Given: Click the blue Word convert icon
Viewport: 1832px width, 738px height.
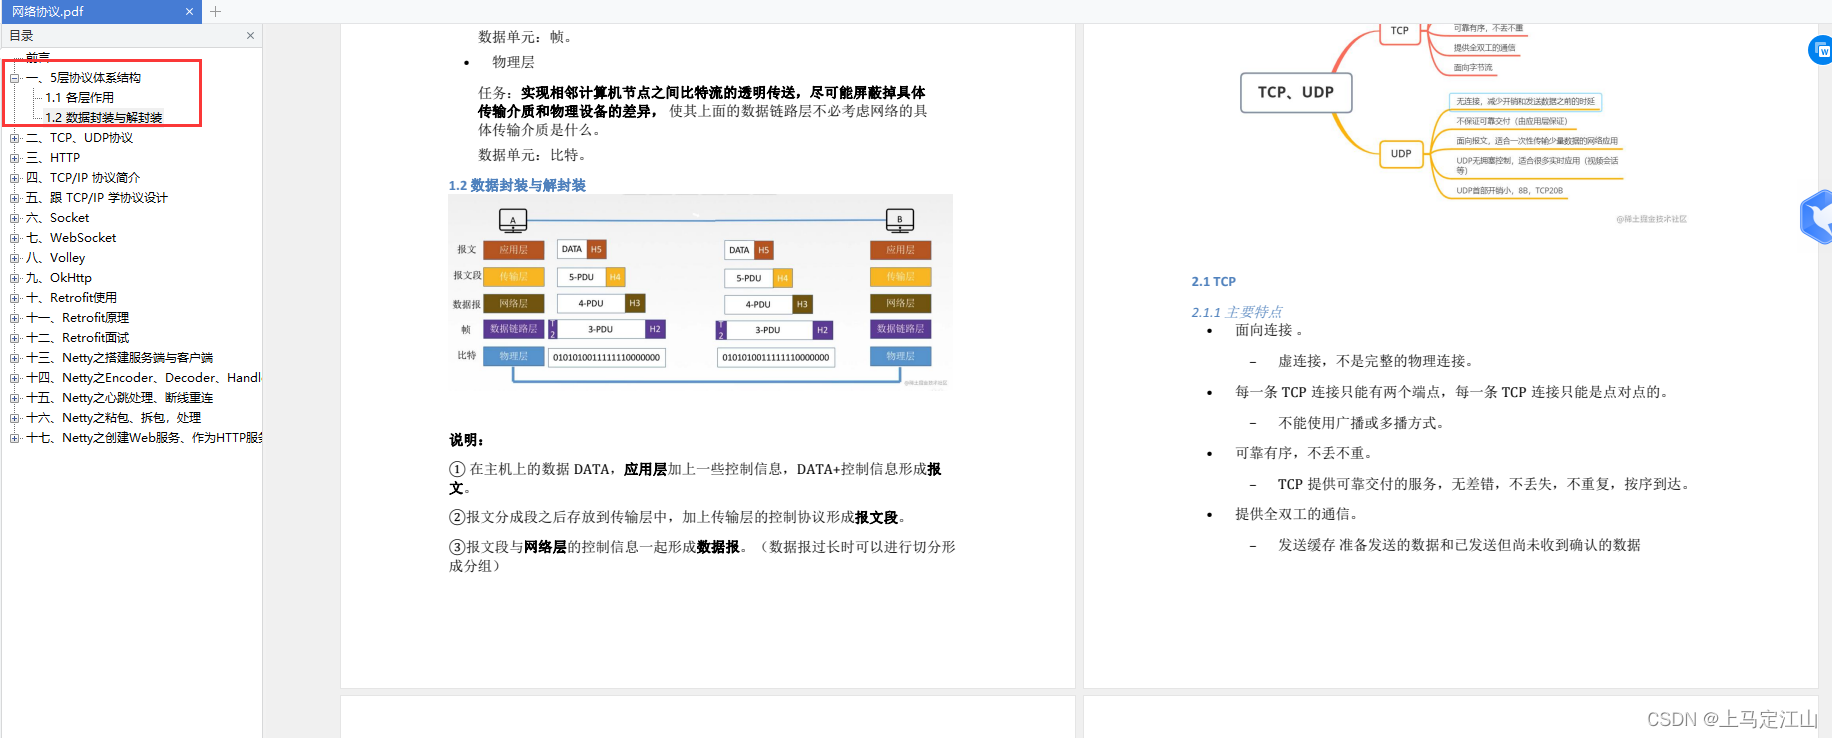Looking at the screenshot, I should pos(1821,50).
